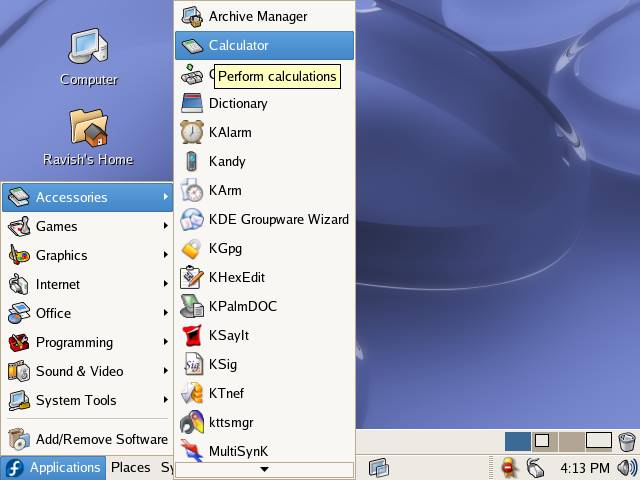Expand the Games submenu

tap(86, 226)
